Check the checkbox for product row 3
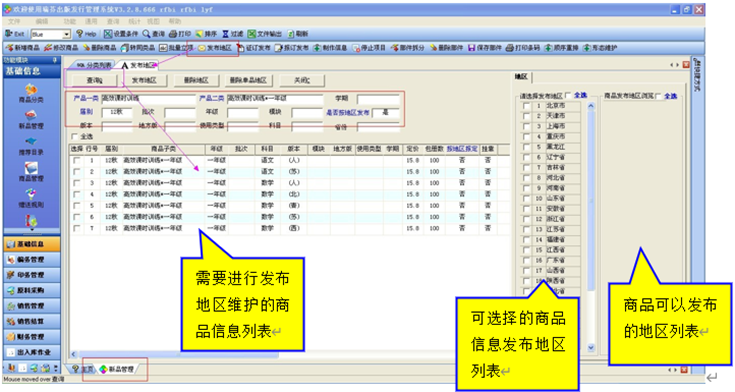 [x=76, y=183]
